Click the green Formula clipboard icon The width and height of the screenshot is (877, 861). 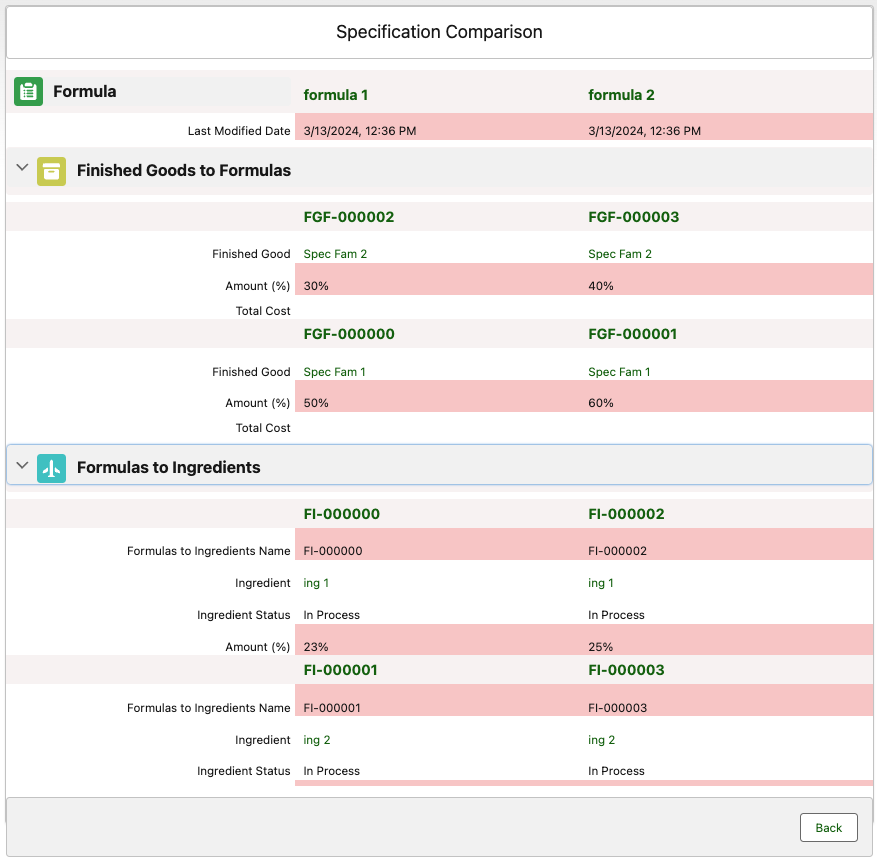point(28,92)
